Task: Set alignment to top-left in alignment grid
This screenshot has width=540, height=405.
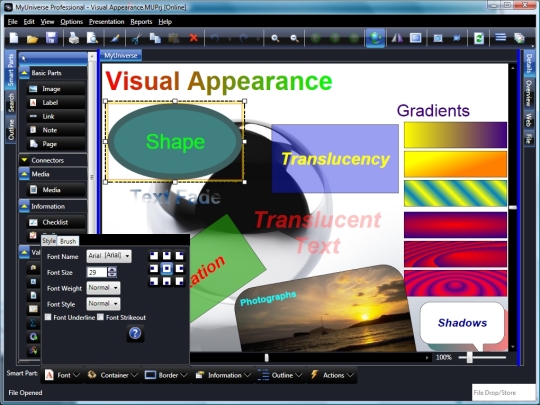Action: click(x=154, y=256)
